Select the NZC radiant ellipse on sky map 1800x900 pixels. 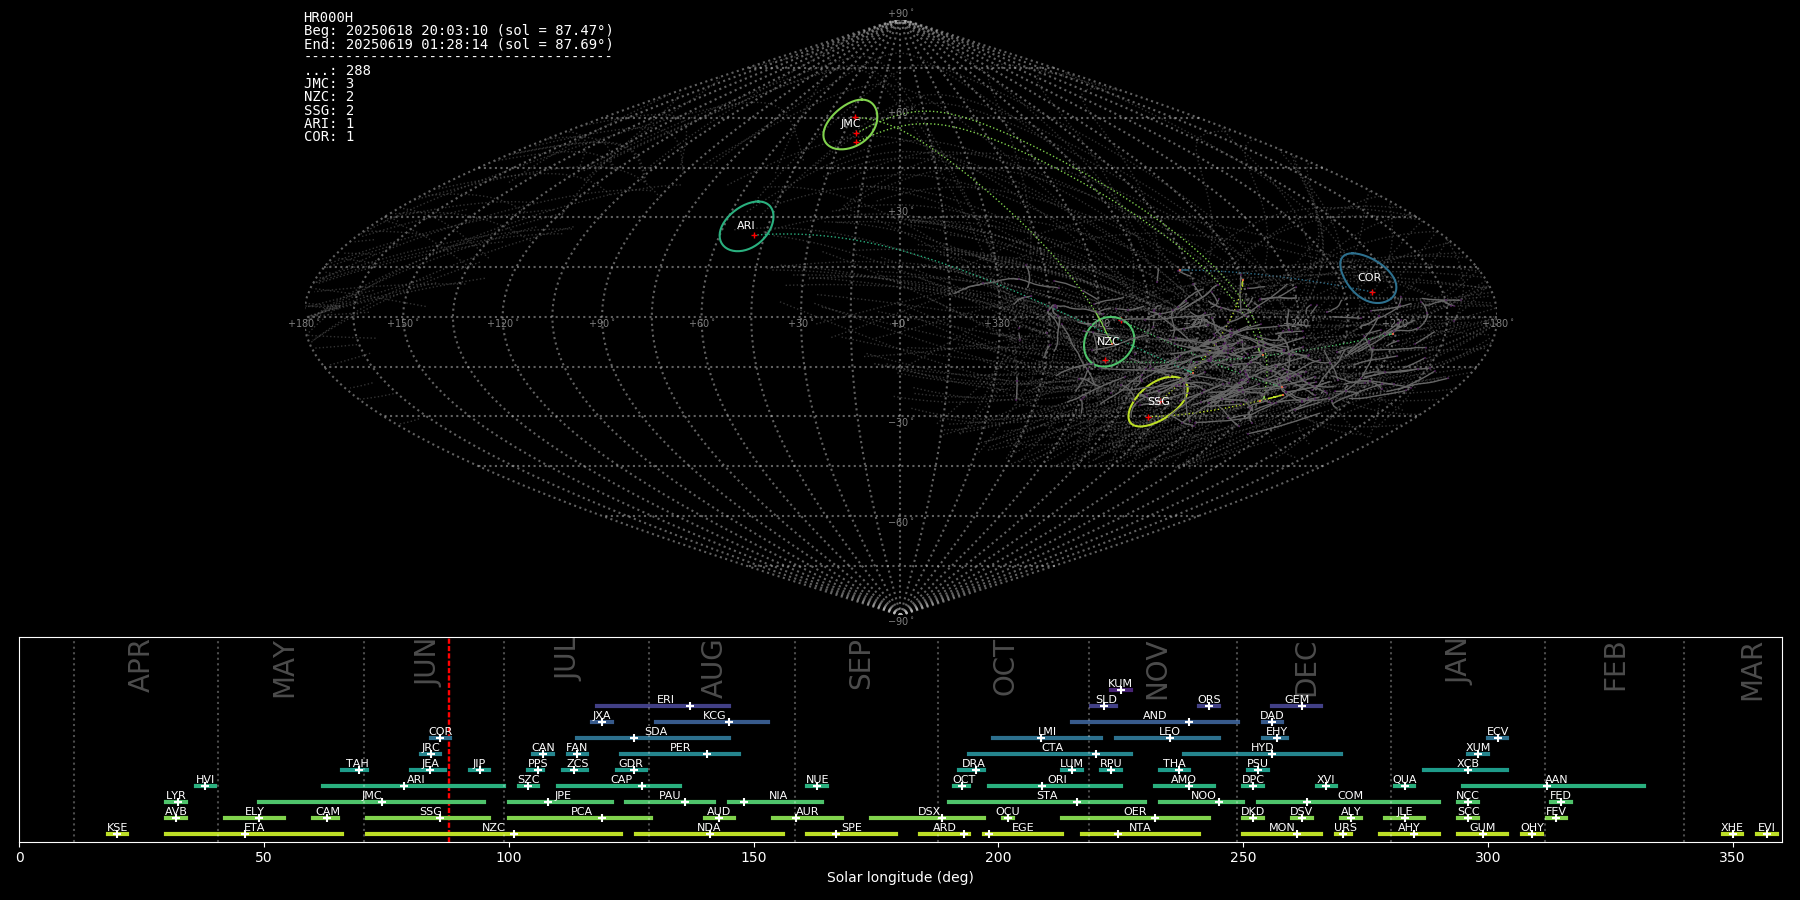1109,342
